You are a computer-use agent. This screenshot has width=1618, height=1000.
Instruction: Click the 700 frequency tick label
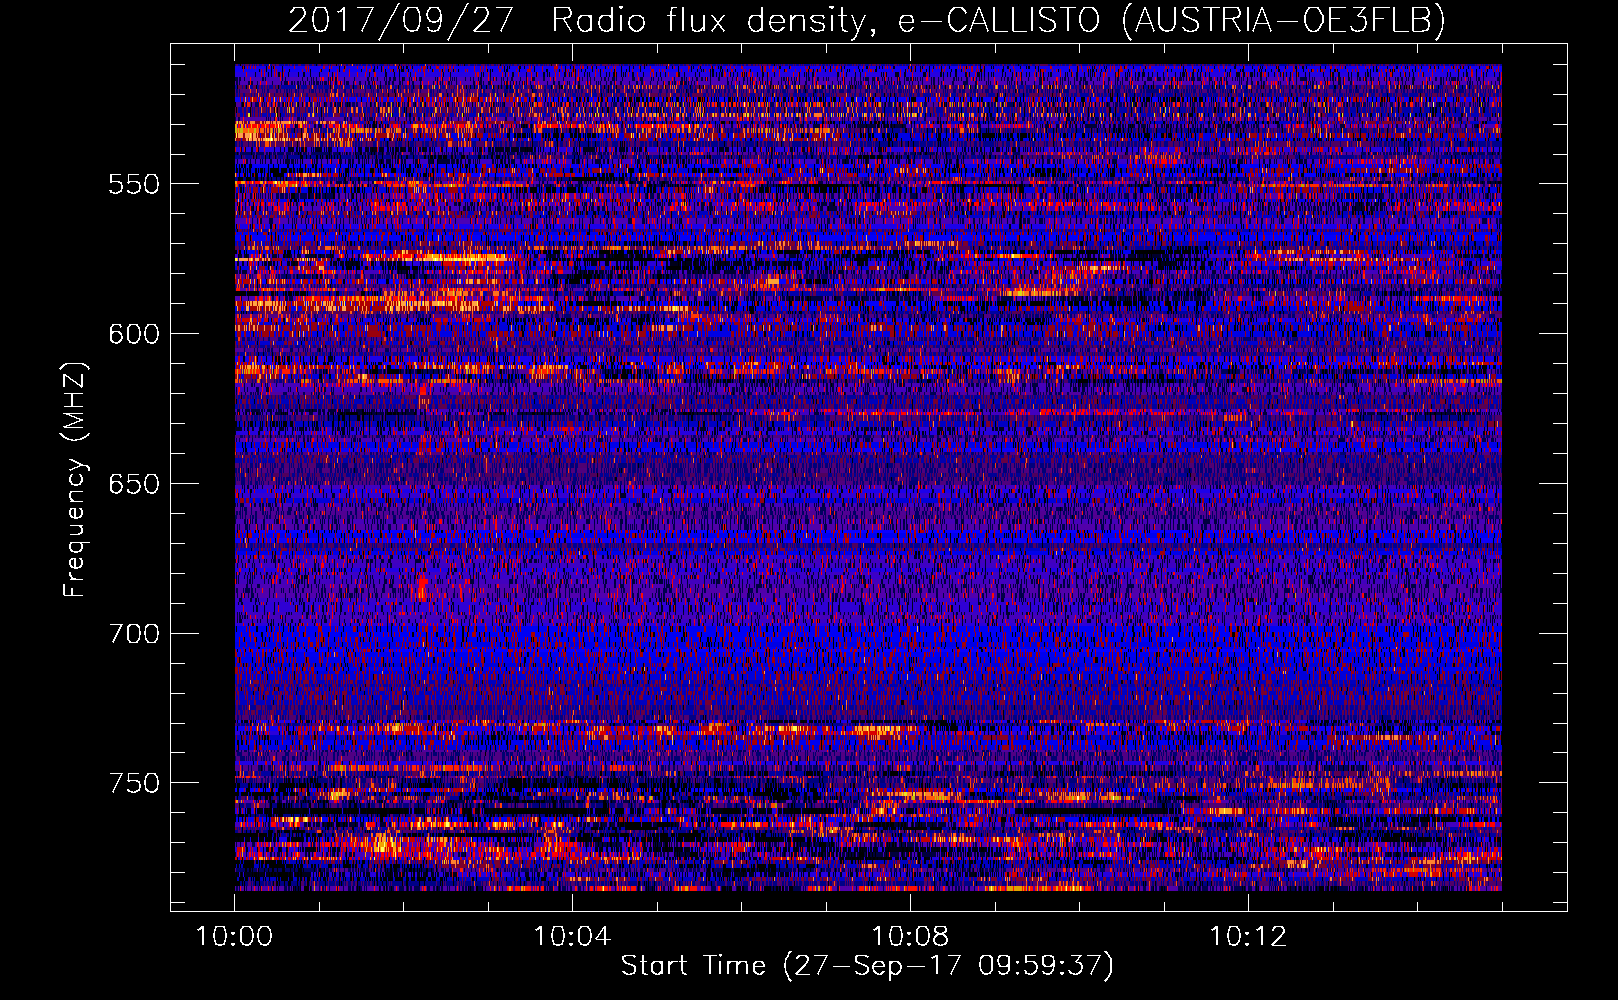point(134,633)
